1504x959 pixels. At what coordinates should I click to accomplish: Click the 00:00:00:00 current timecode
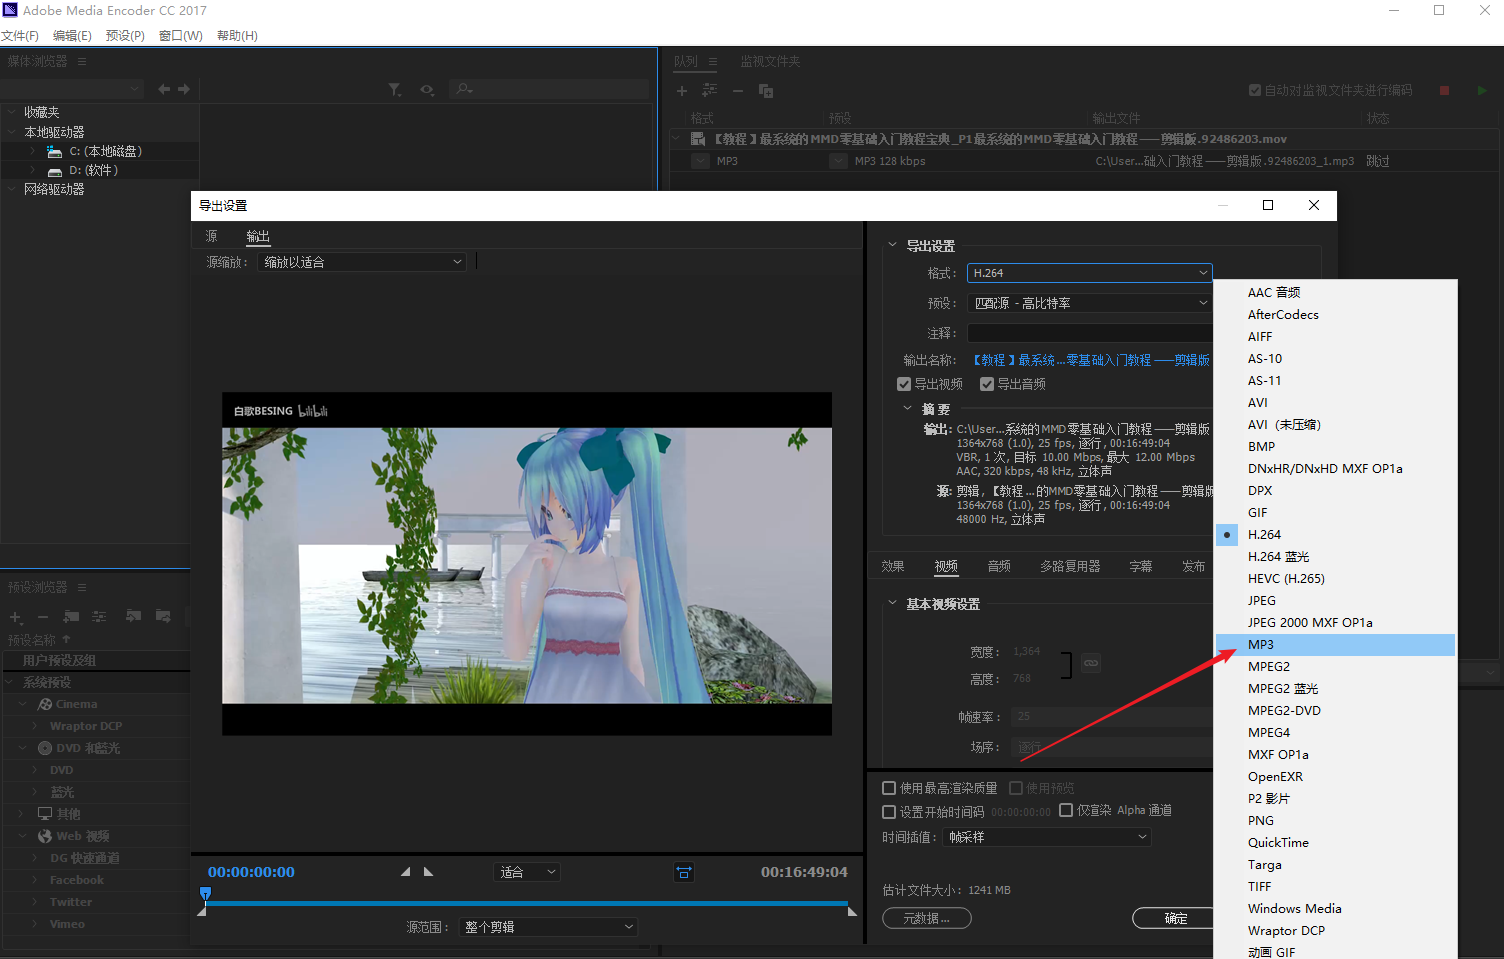pyautogui.click(x=251, y=872)
